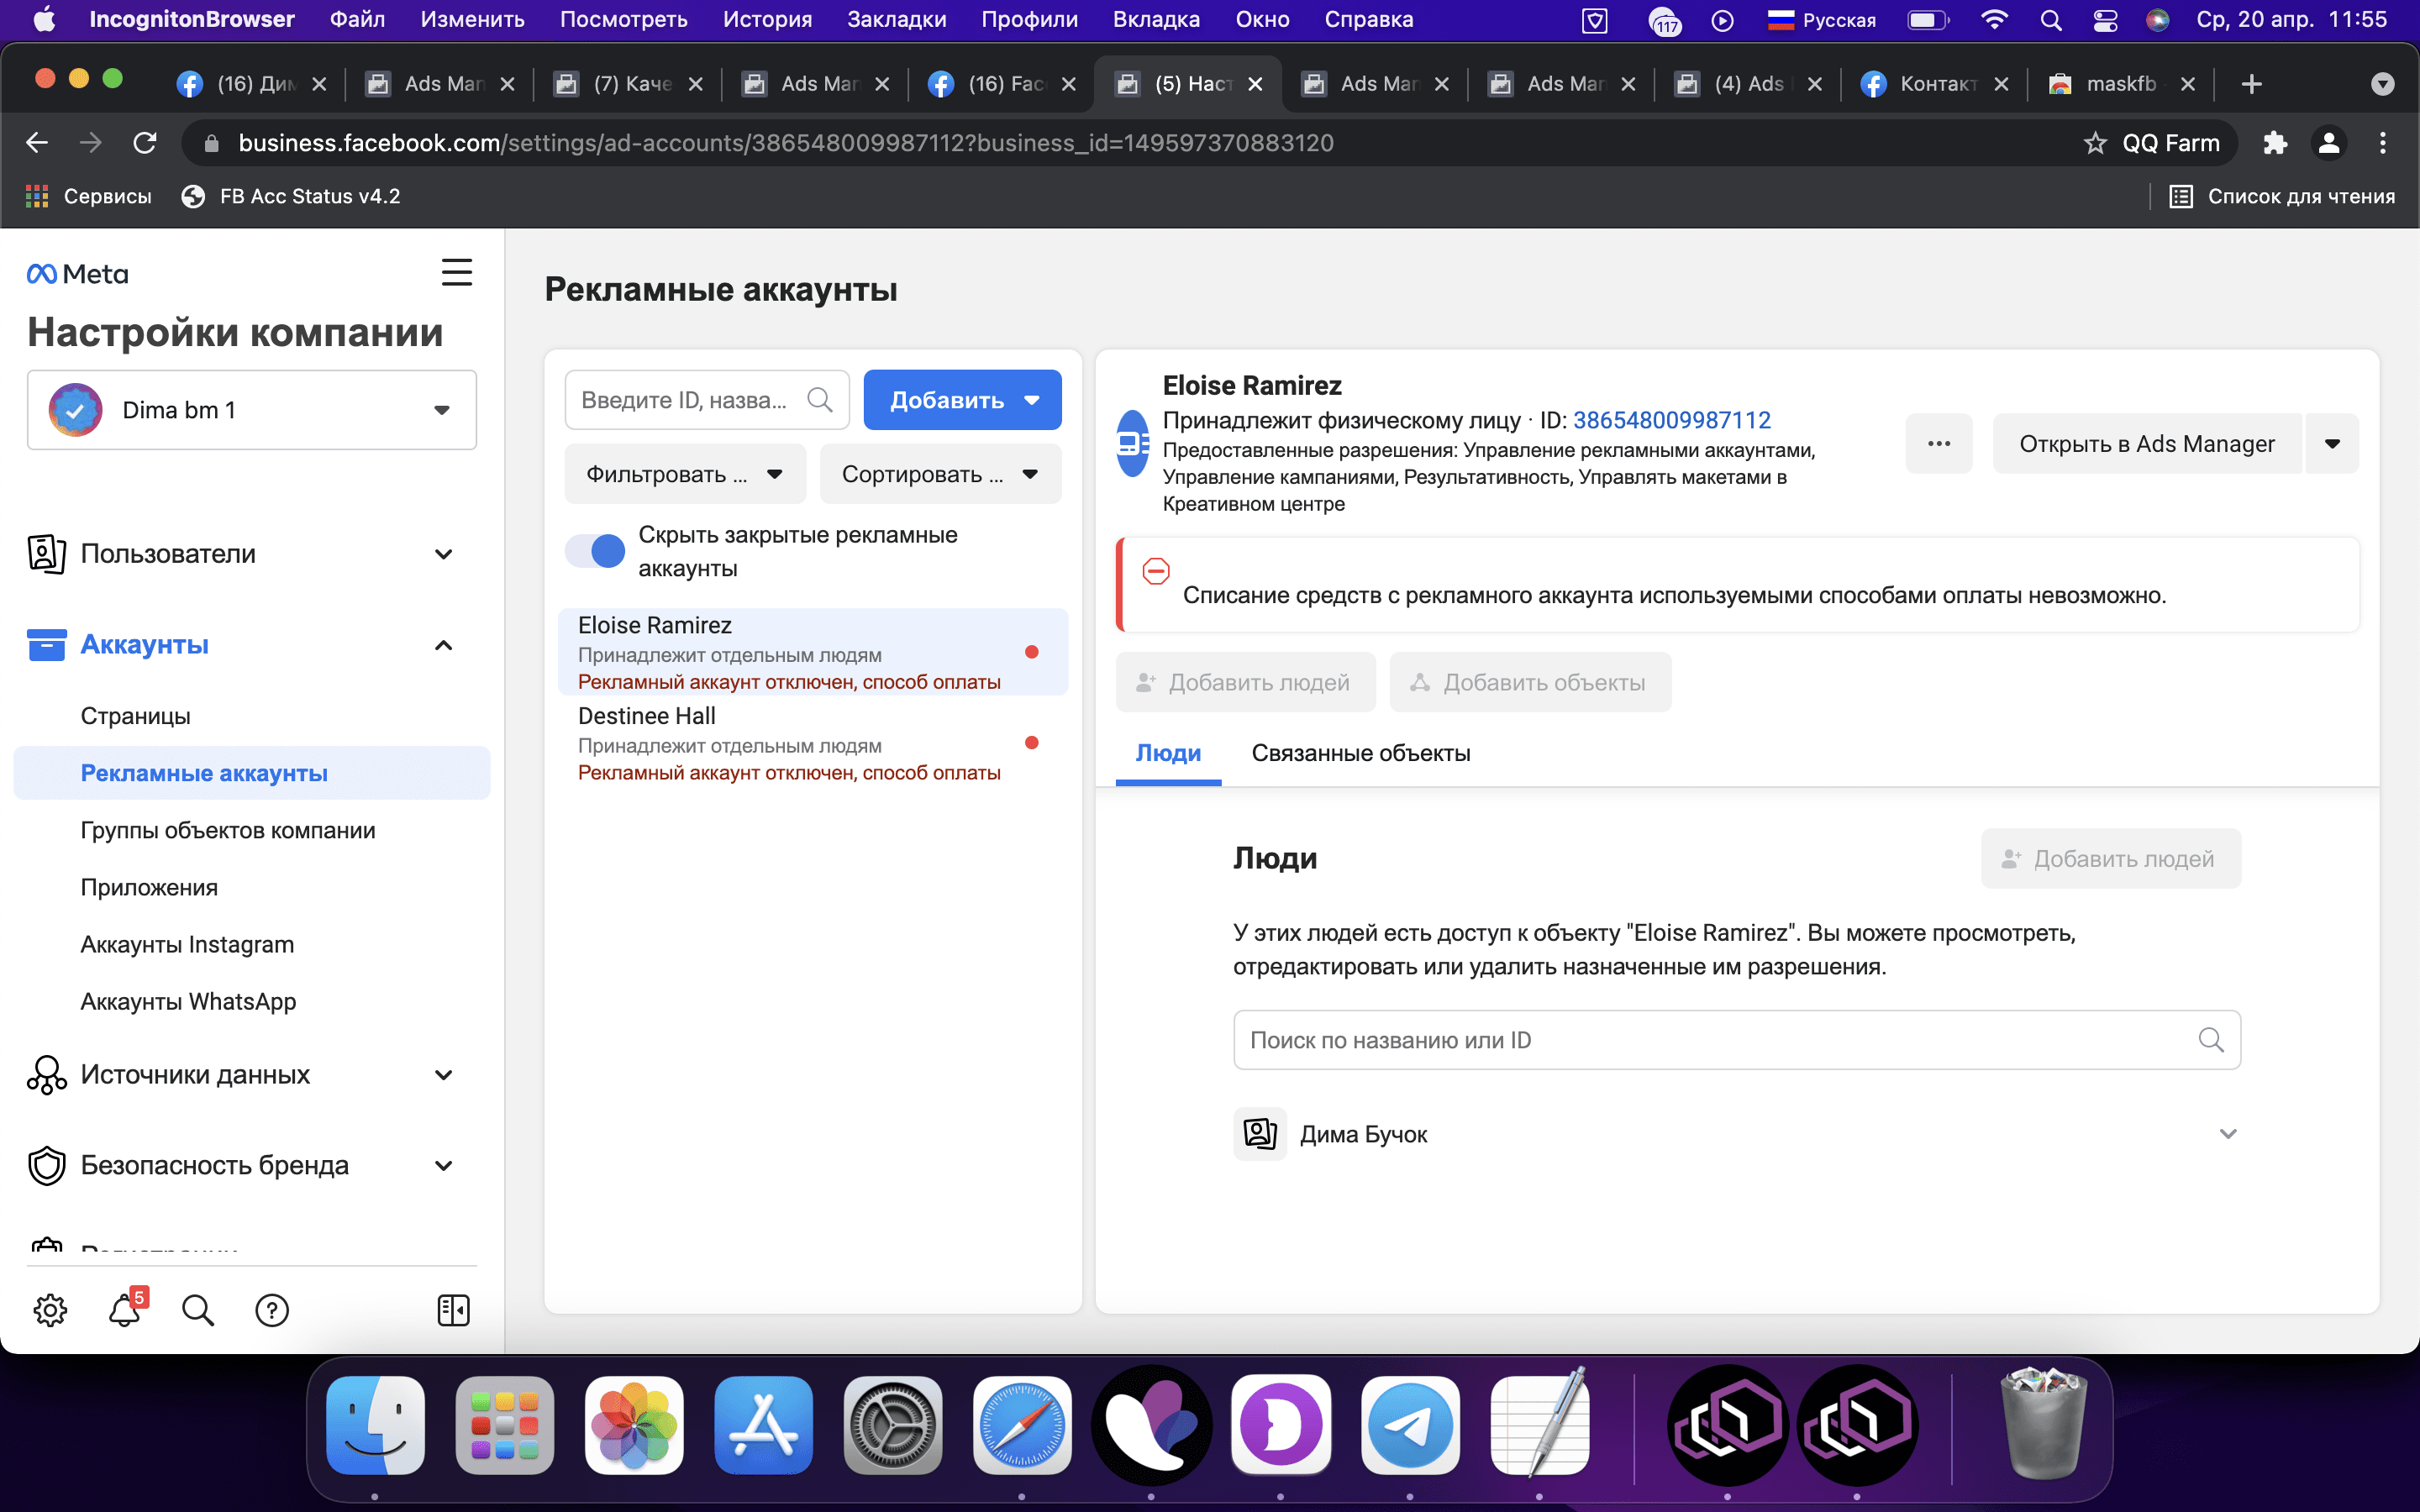Expand the Безопасность бренда section
Screen dimensions: 2420x1512
tap(444, 1166)
